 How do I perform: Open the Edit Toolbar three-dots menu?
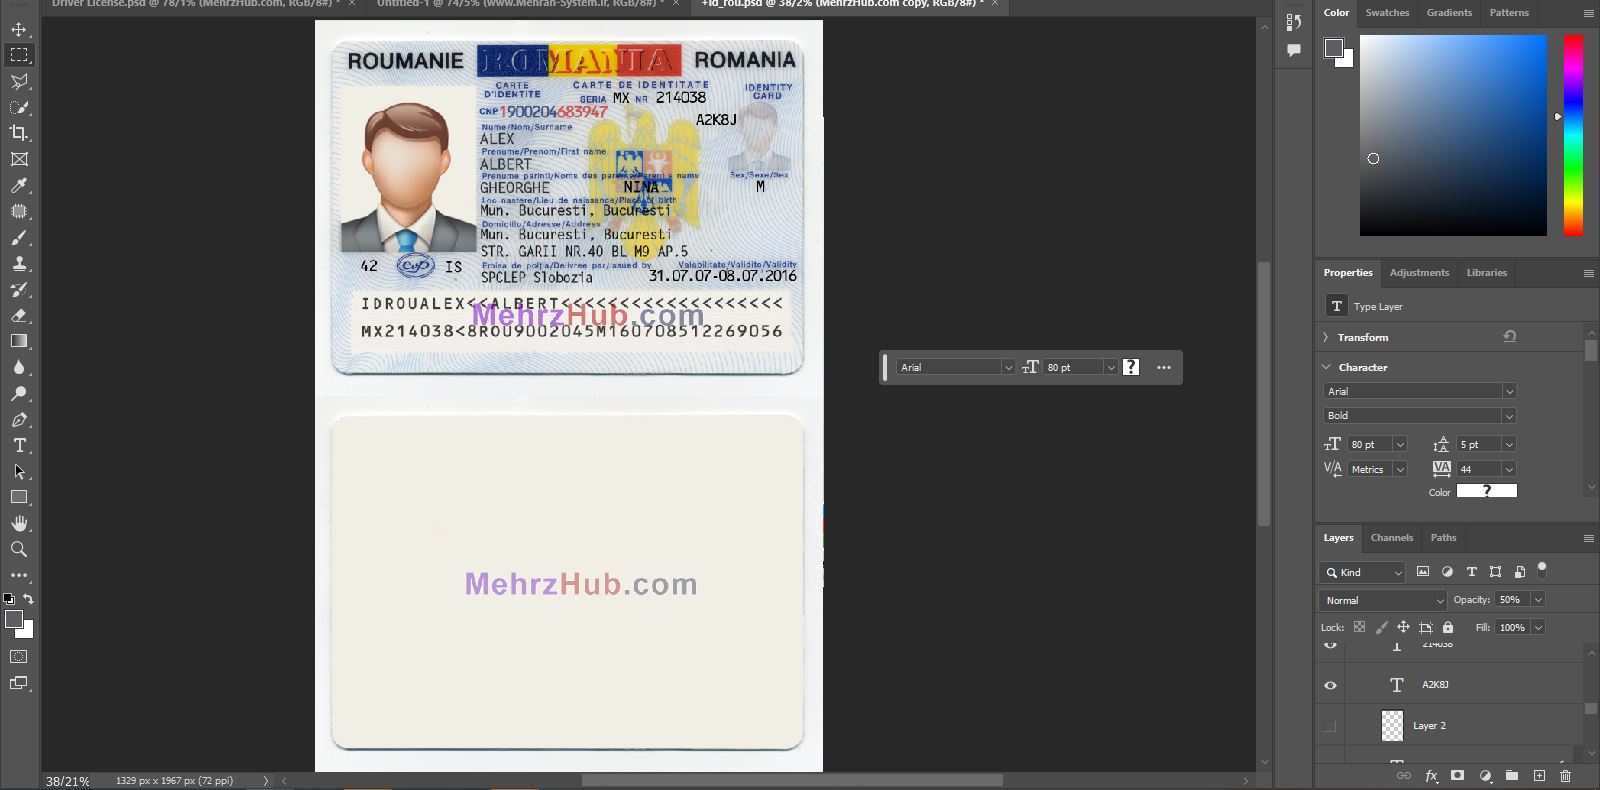[19, 575]
